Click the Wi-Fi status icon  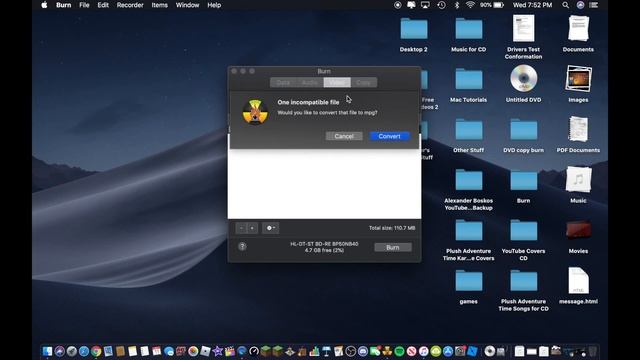pyautogui.click(x=470, y=5)
